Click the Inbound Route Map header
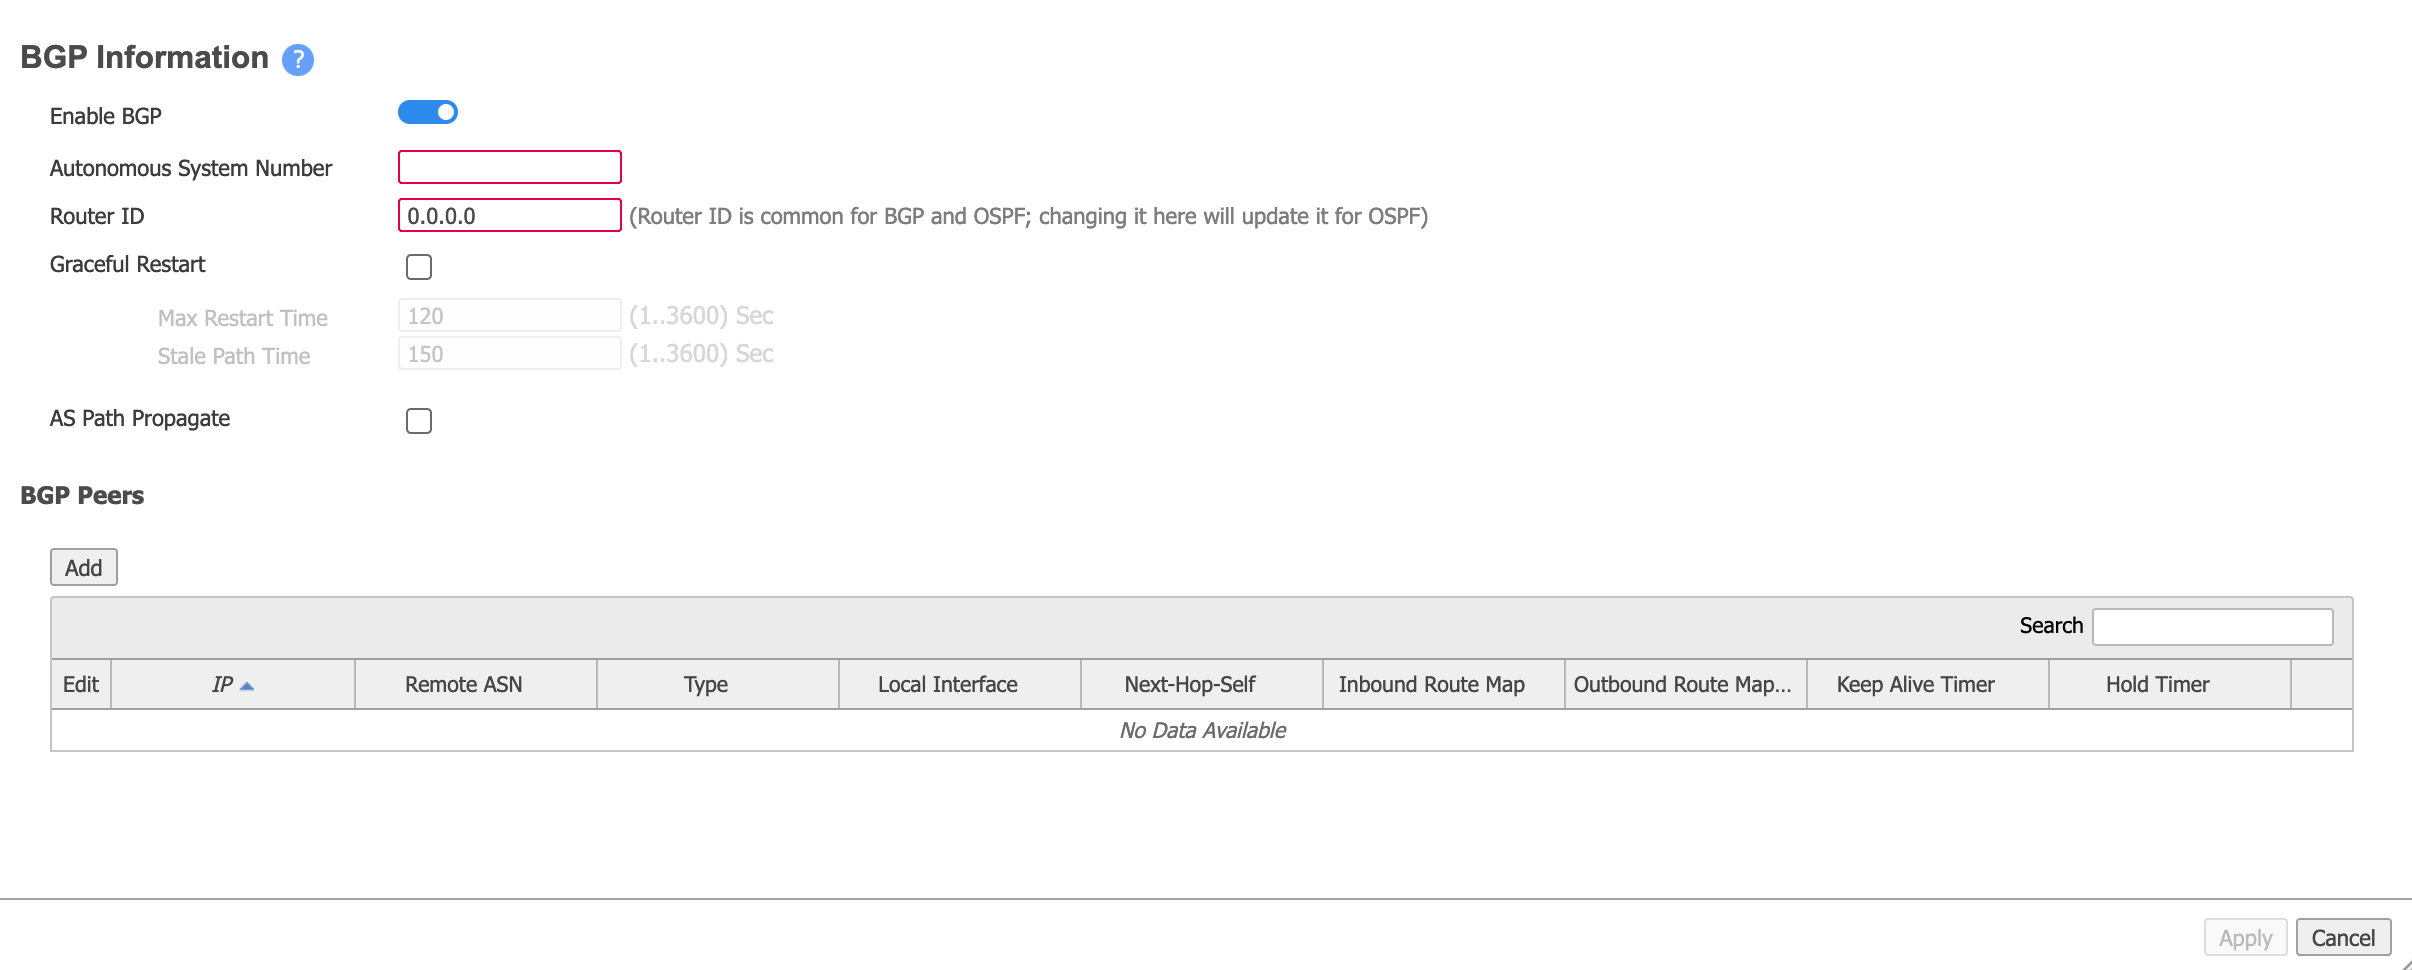Image resolution: width=2412 pixels, height=970 pixels. click(1431, 685)
